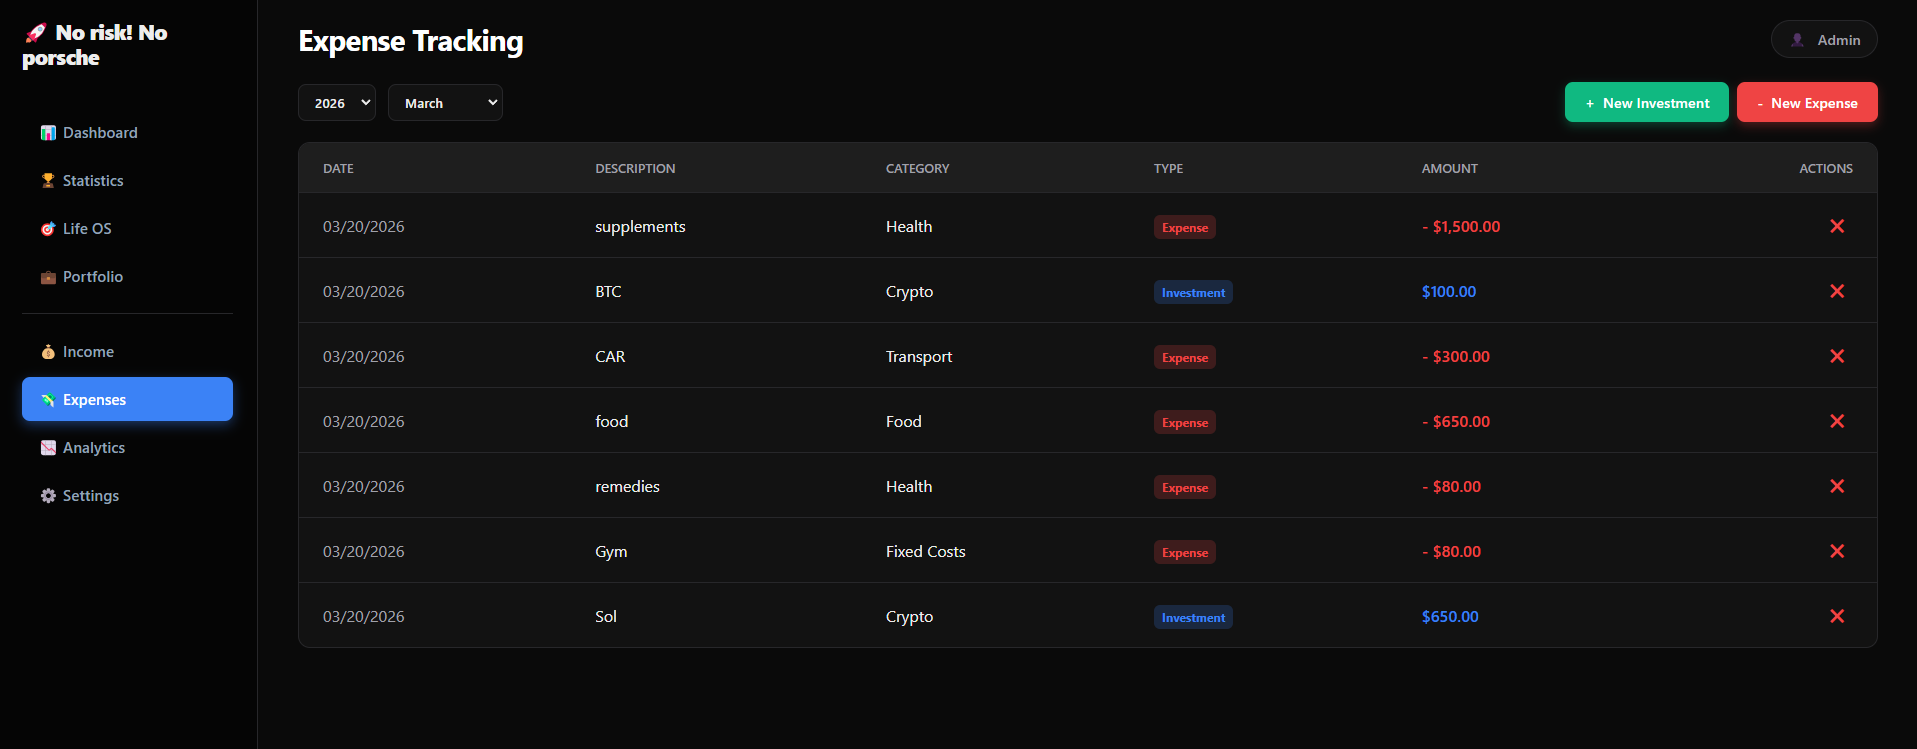Open the year 2026 dropdown
1917x749 pixels.
(337, 103)
